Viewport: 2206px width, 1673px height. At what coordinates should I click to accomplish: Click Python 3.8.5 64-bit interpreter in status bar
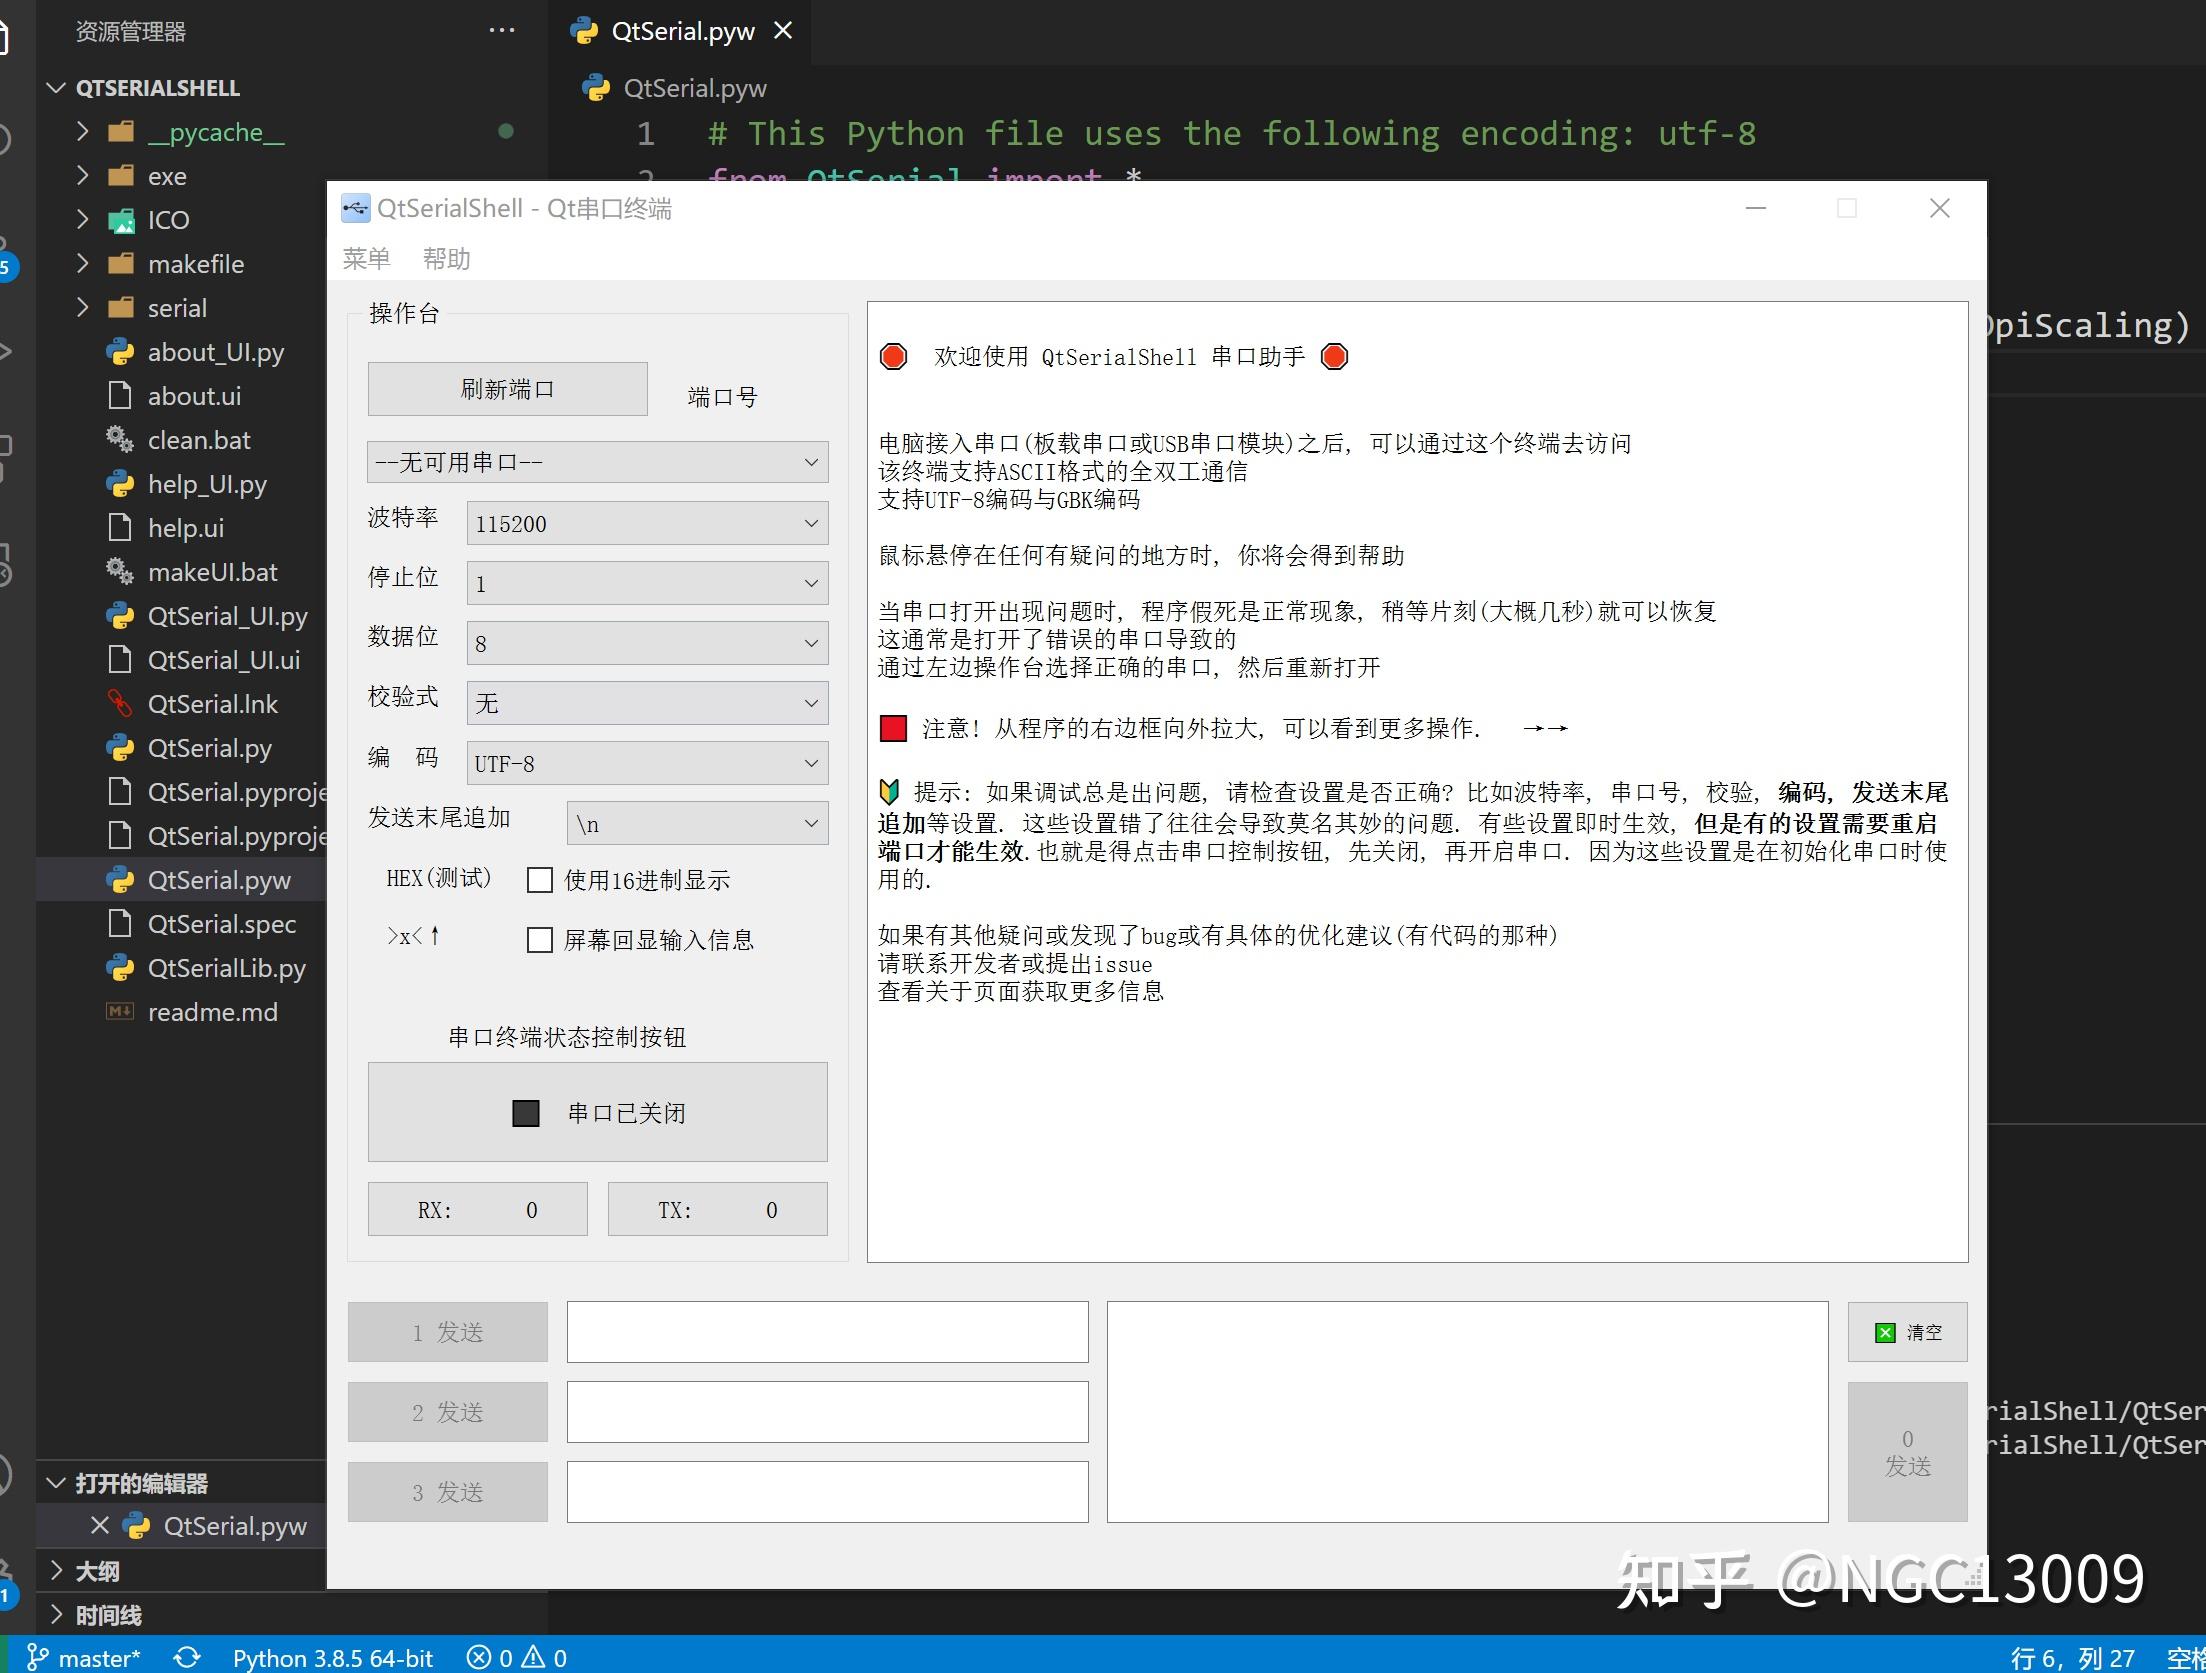point(332,1657)
